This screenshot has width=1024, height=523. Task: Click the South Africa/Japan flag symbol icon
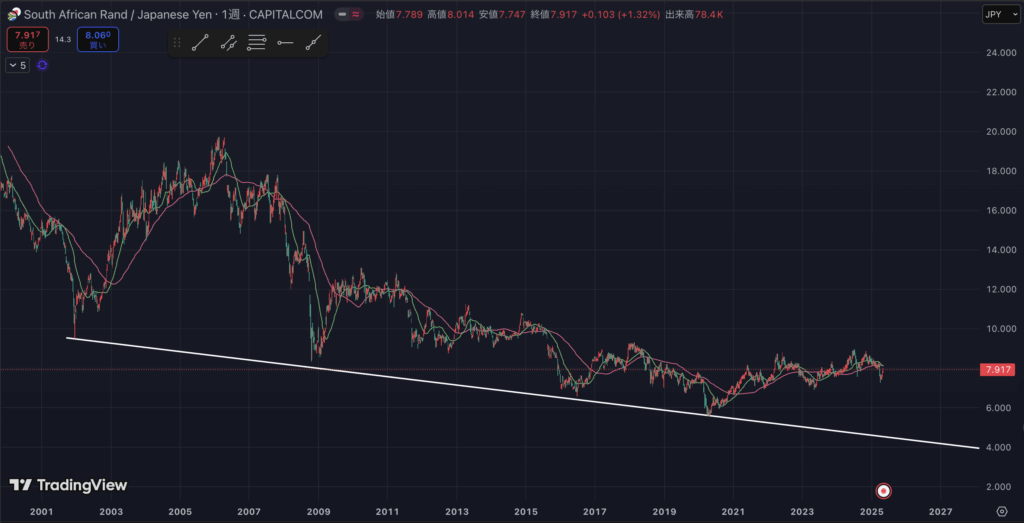14,14
